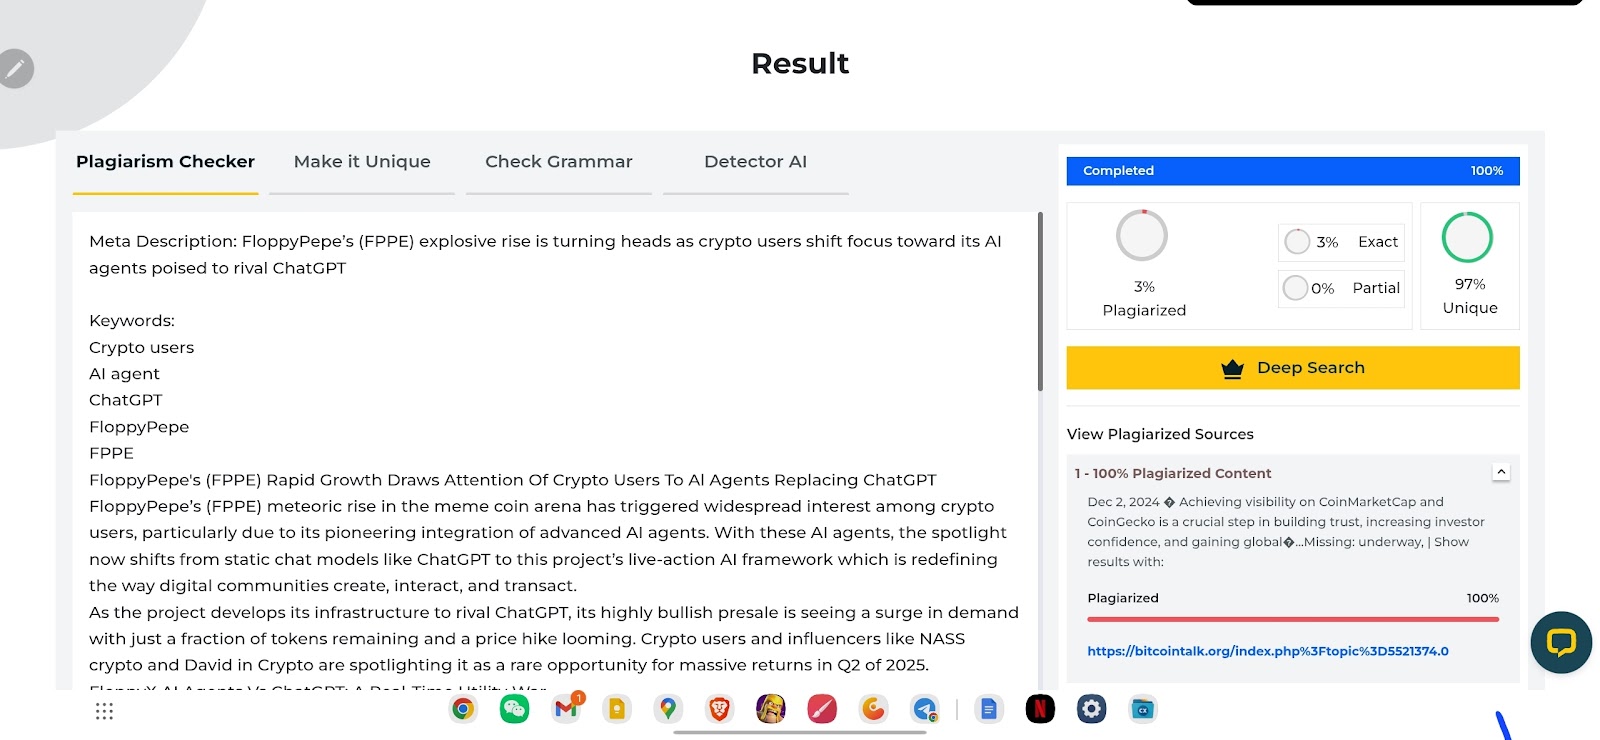This screenshot has width=1600, height=740.
Task: Open Gmail with the notification badge
Action: tap(566, 708)
